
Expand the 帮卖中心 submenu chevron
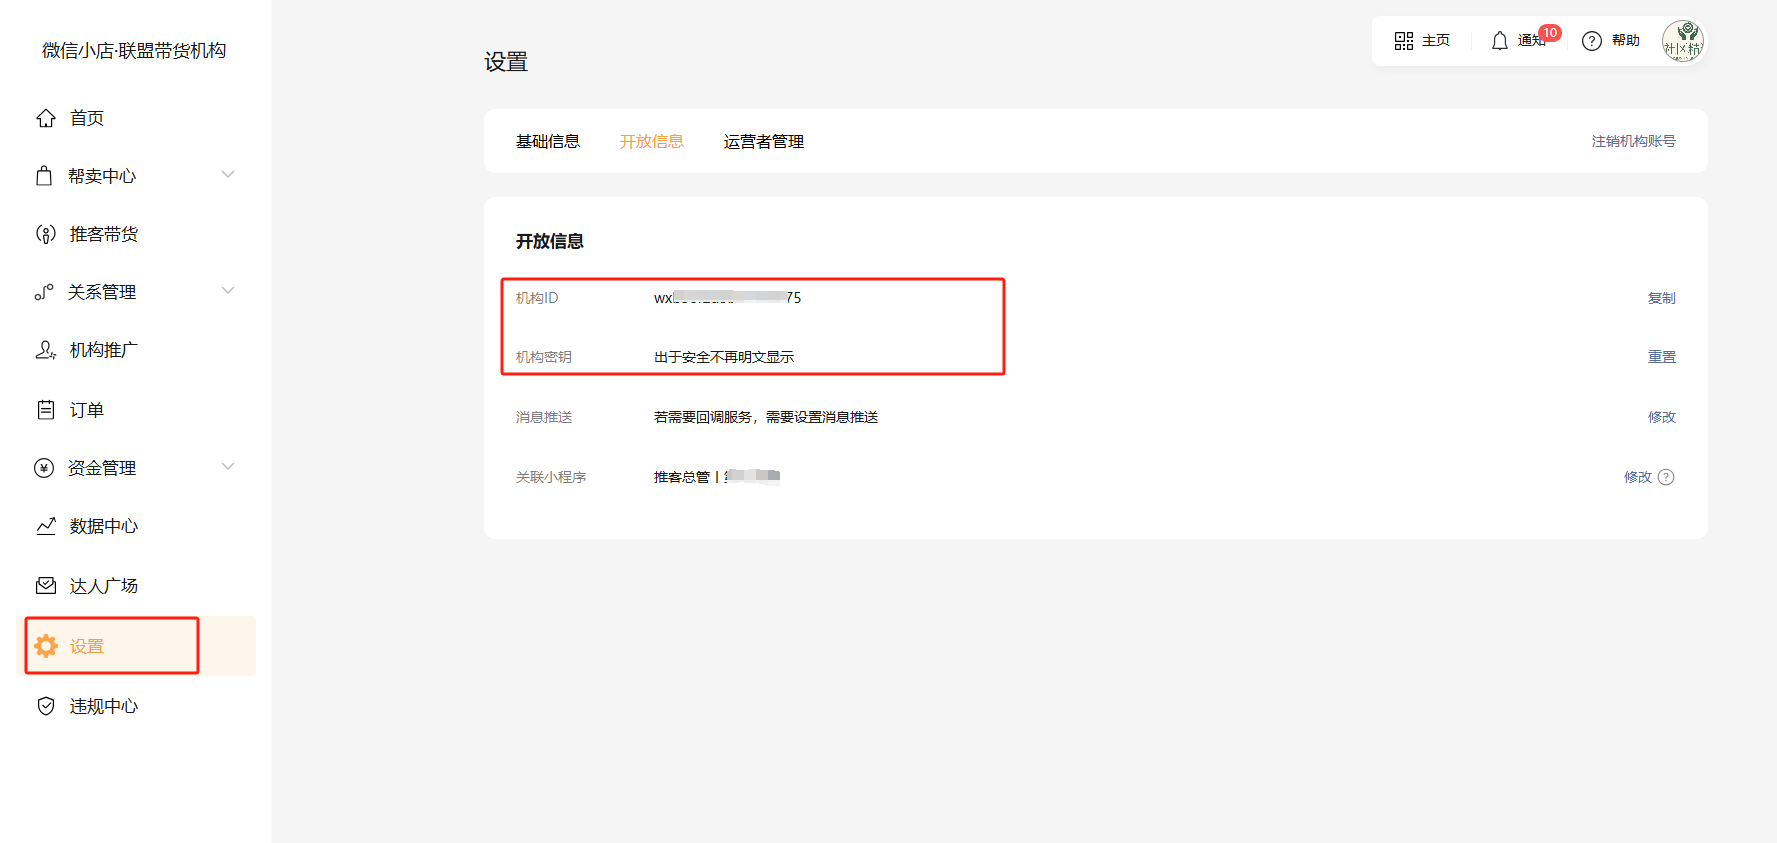click(x=228, y=175)
